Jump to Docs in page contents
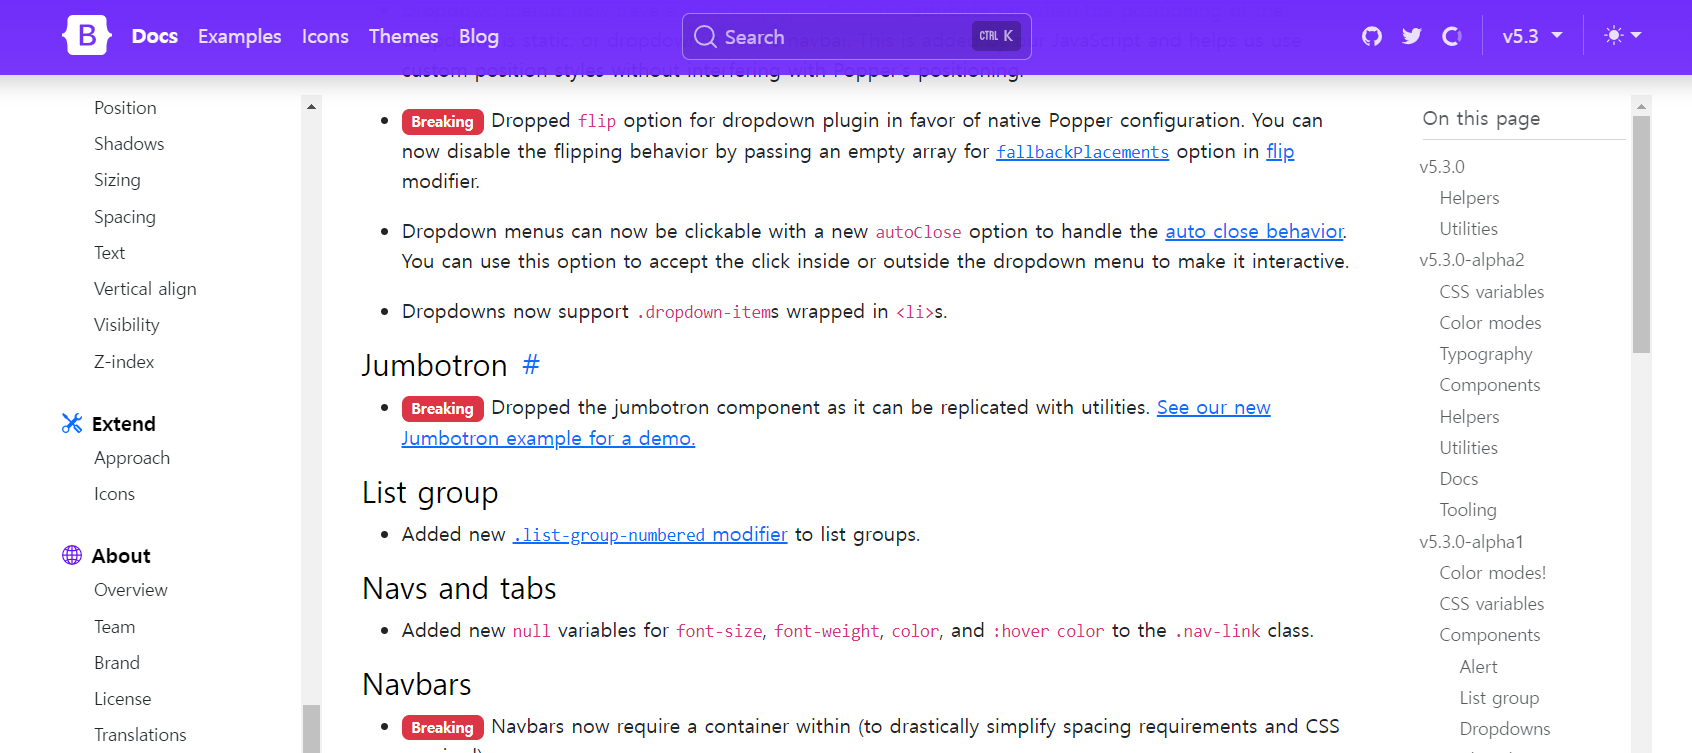The width and height of the screenshot is (1692, 753). tap(1458, 479)
